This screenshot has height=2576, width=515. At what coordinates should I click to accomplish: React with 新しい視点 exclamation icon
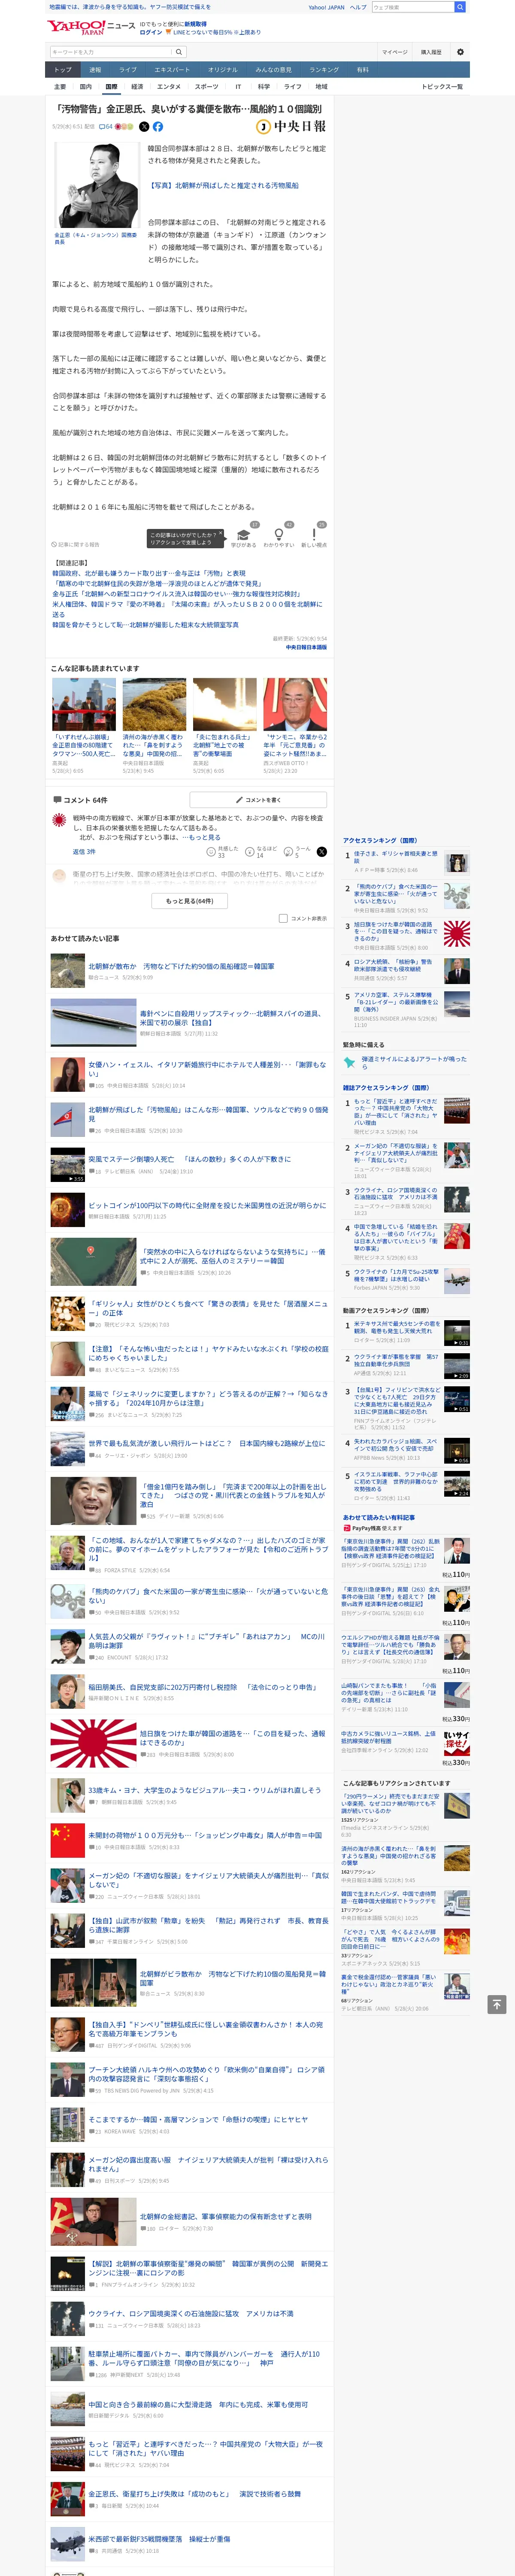[314, 535]
